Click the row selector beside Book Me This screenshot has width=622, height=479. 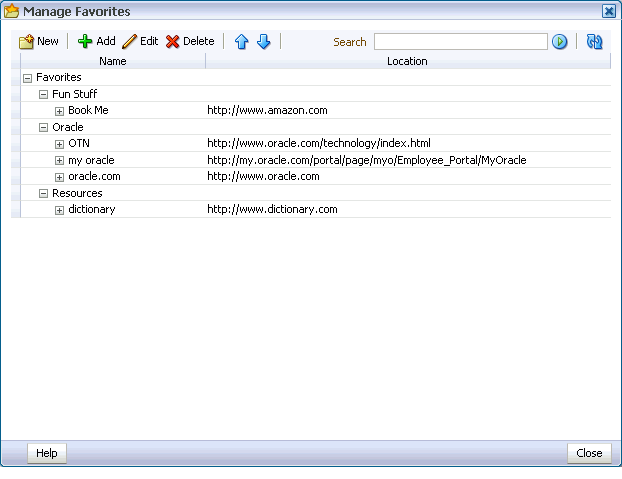coord(16,110)
